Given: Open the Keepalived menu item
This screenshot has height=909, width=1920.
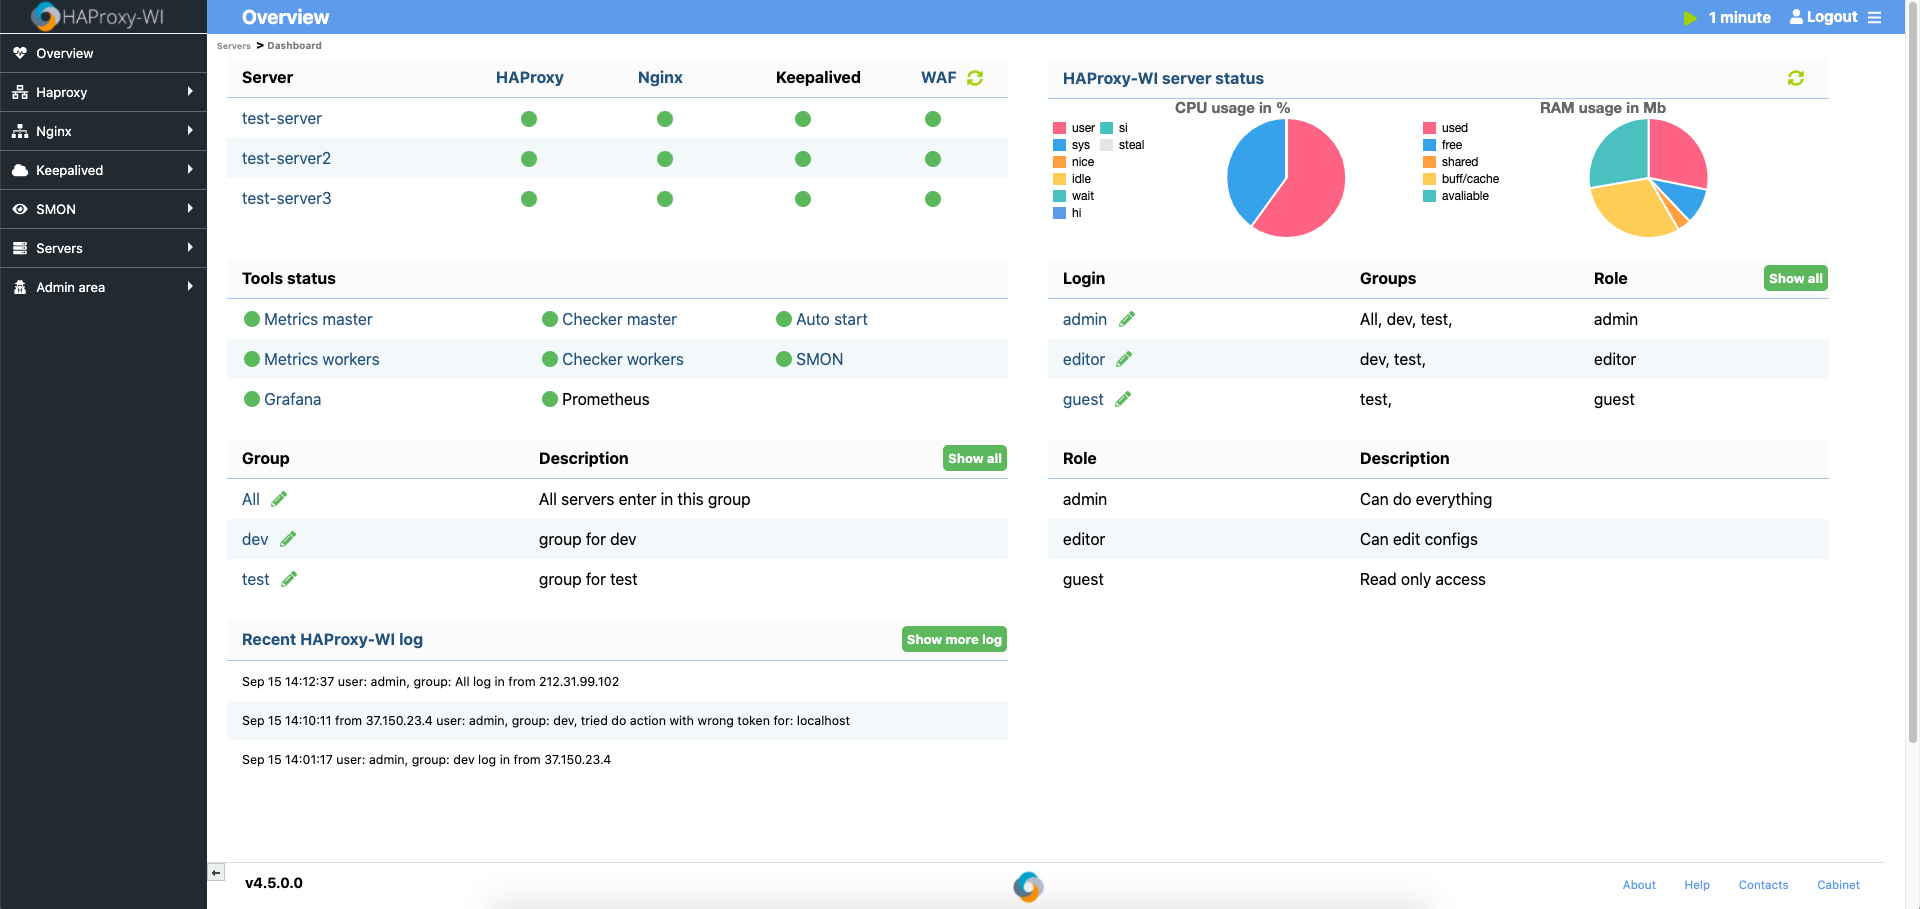Looking at the screenshot, I should pos(103,170).
